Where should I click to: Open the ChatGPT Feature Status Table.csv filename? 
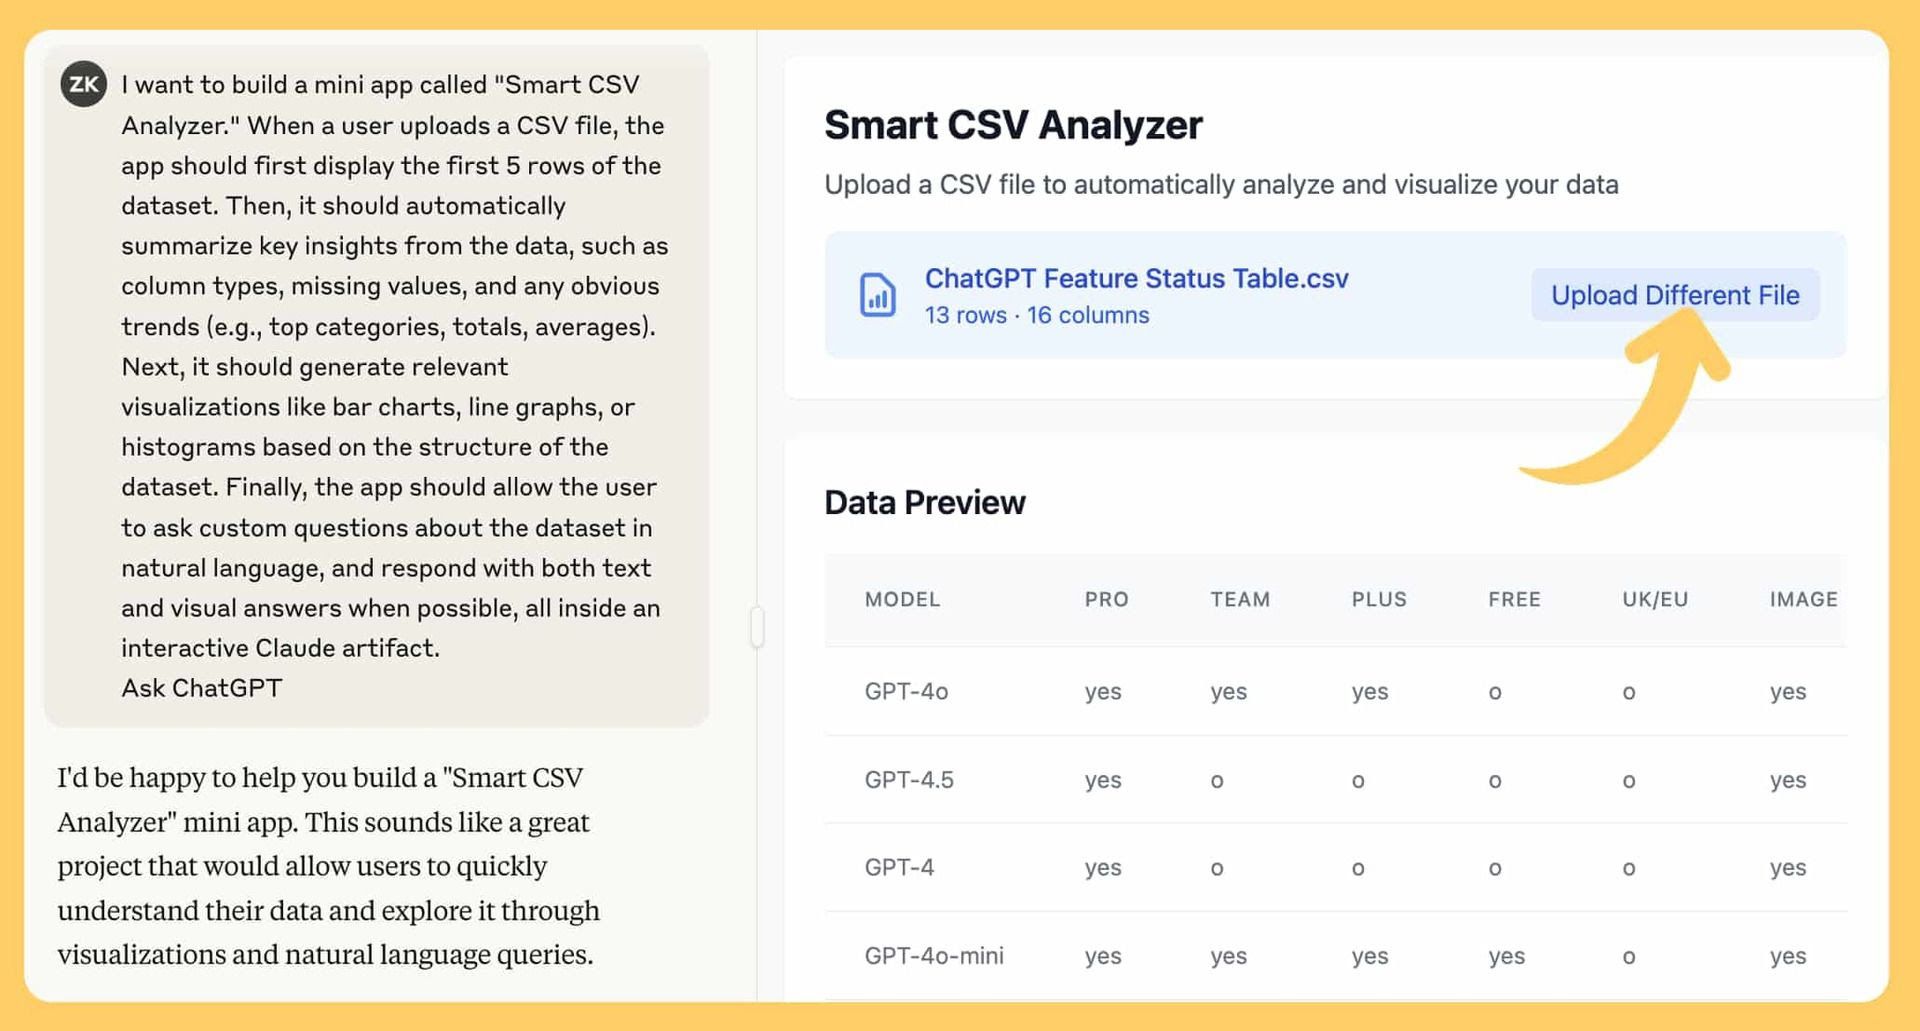click(x=1136, y=278)
